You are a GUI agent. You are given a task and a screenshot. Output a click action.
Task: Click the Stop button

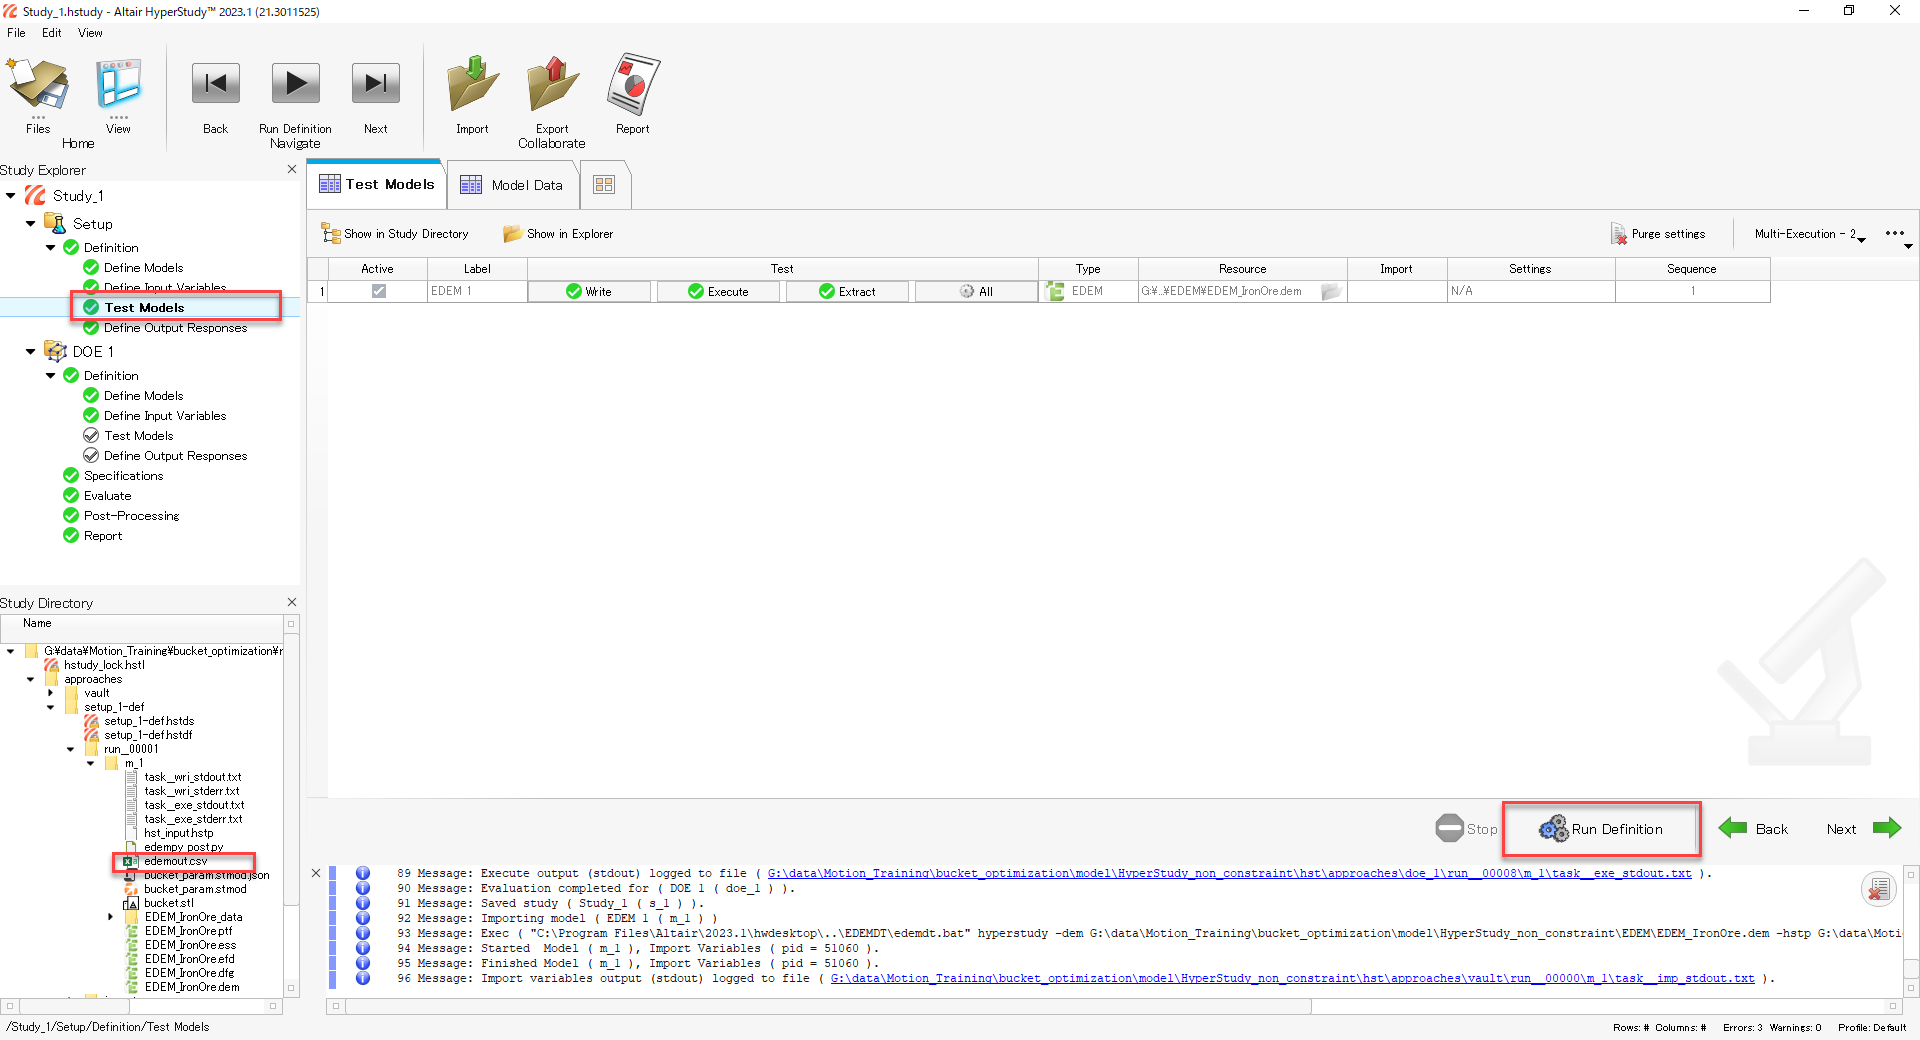[1466, 829]
